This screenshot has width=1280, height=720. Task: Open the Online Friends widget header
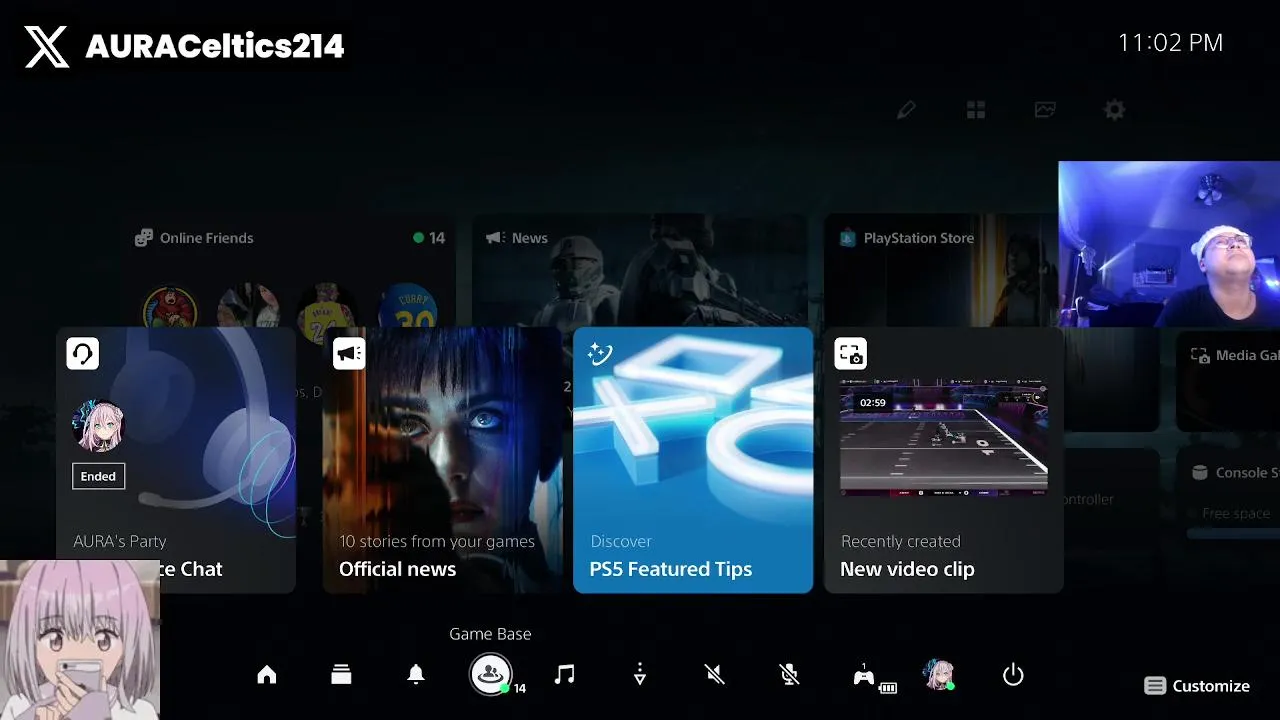(194, 238)
